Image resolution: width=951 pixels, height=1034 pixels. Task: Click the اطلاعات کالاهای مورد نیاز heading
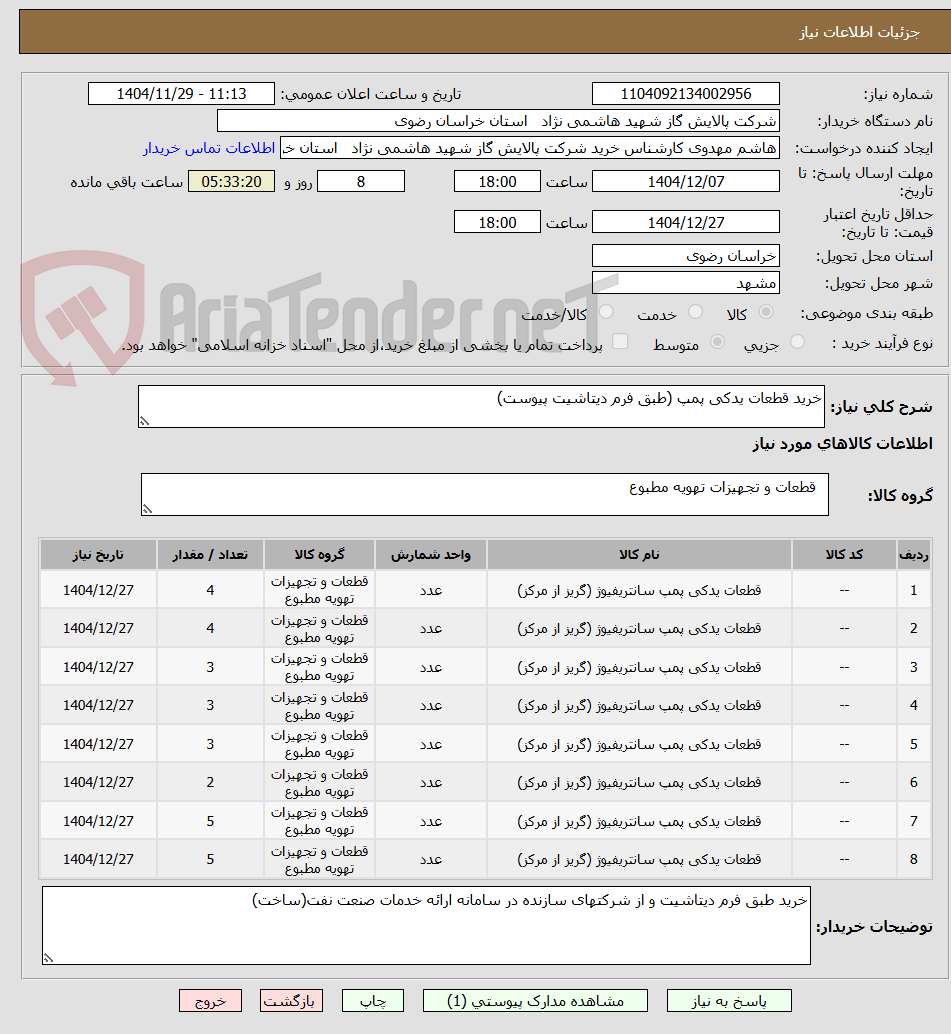(842, 444)
